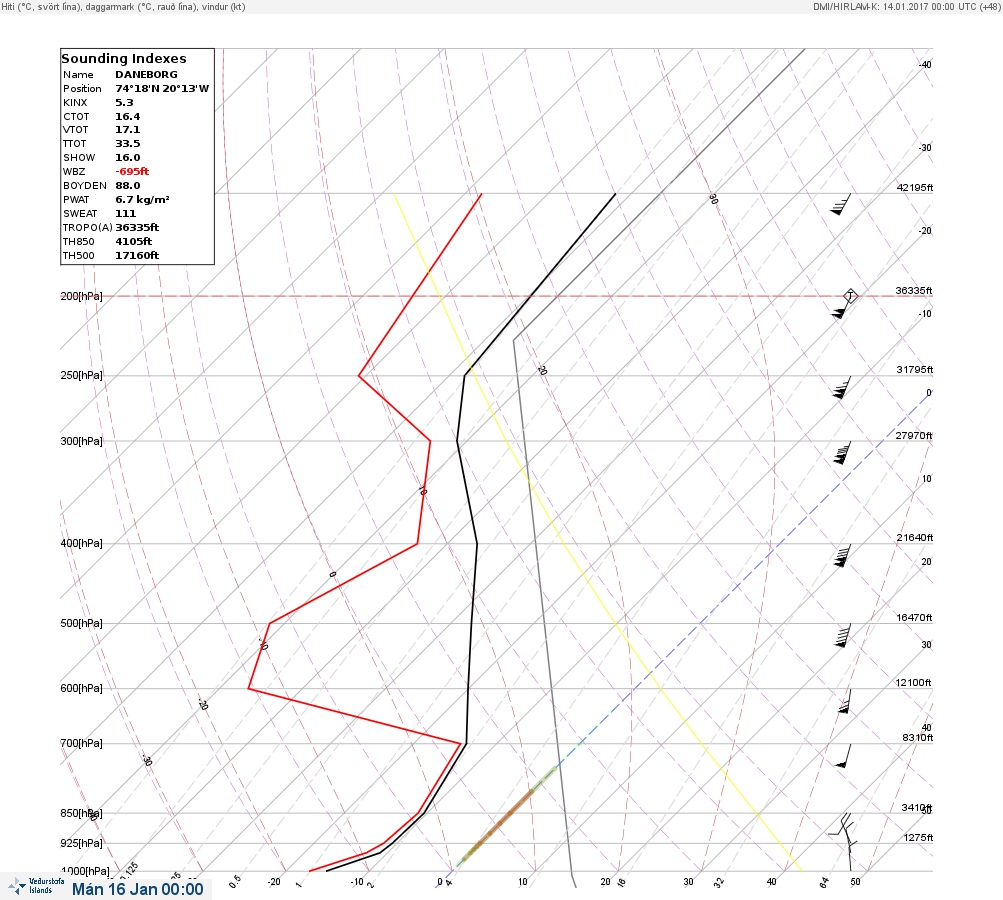The width and height of the screenshot is (1003, 900).
Task: Click the BOYDEN value 88.0
Action: click(128, 186)
